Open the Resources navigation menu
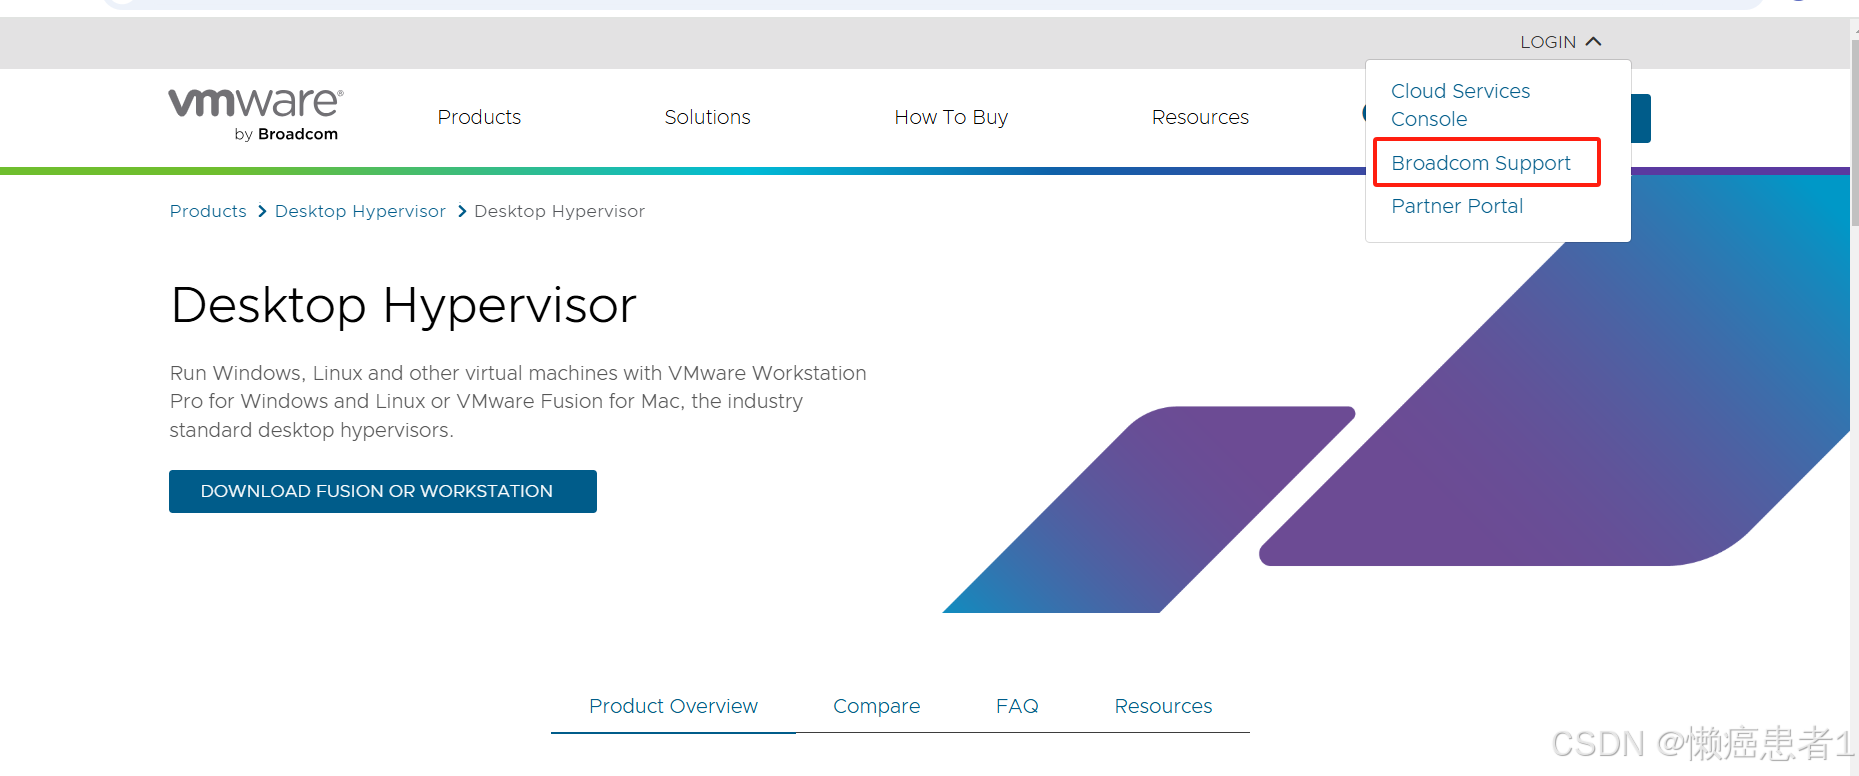 click(x=1200, y=117)
